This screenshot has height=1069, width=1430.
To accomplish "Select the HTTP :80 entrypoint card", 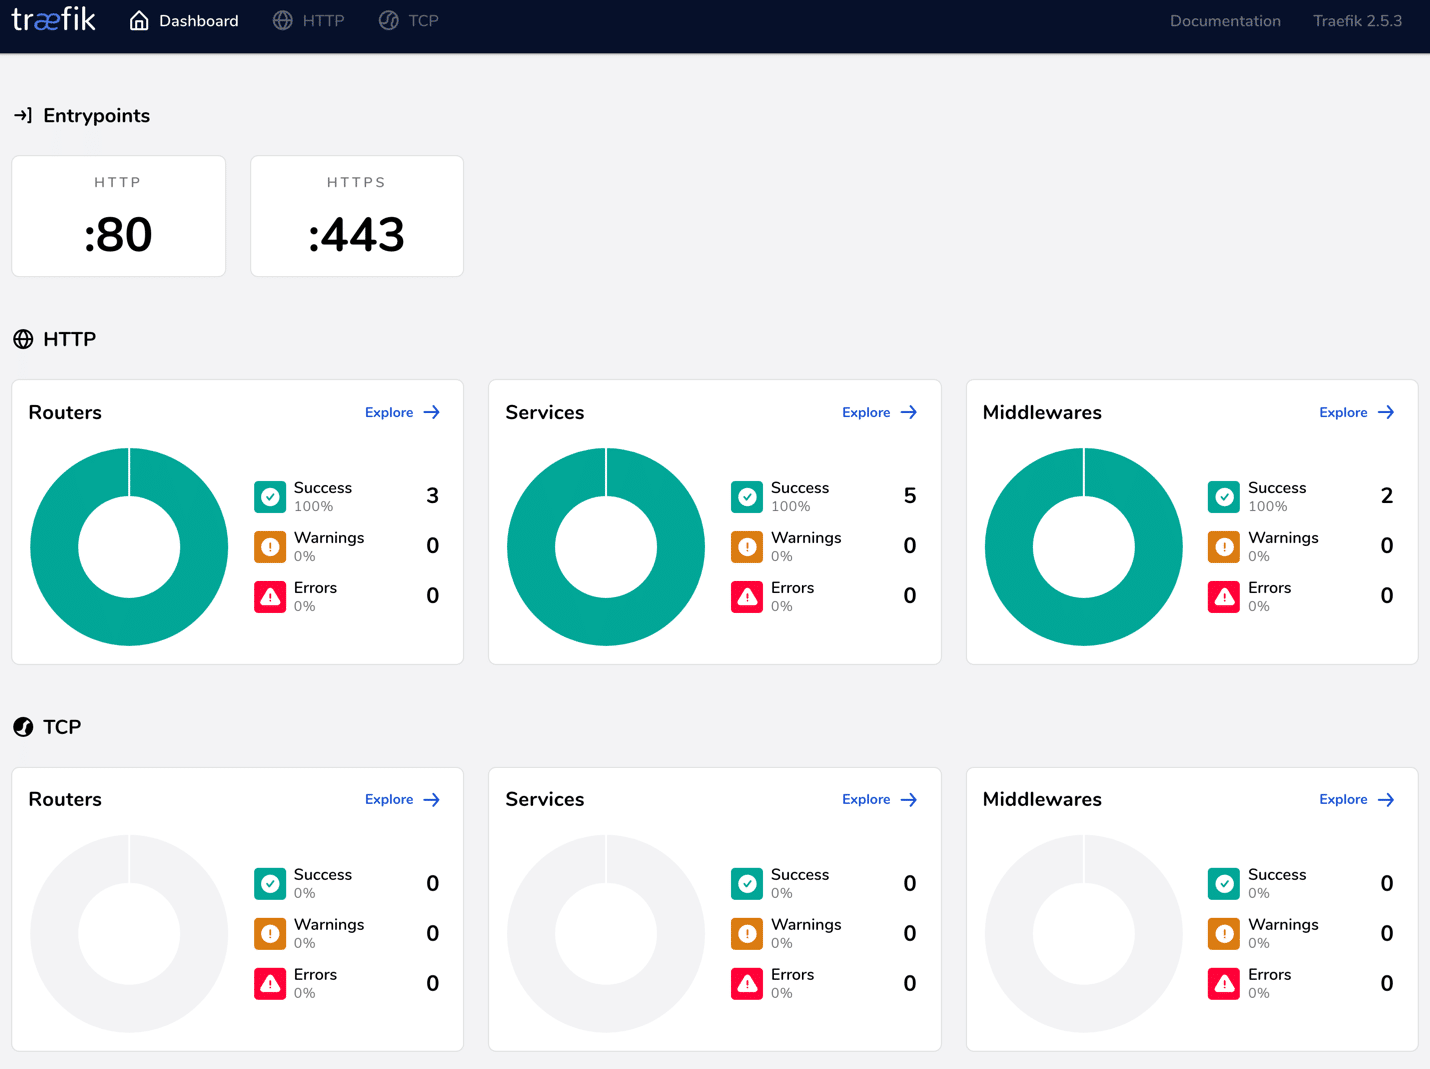I will click(119, 216).
